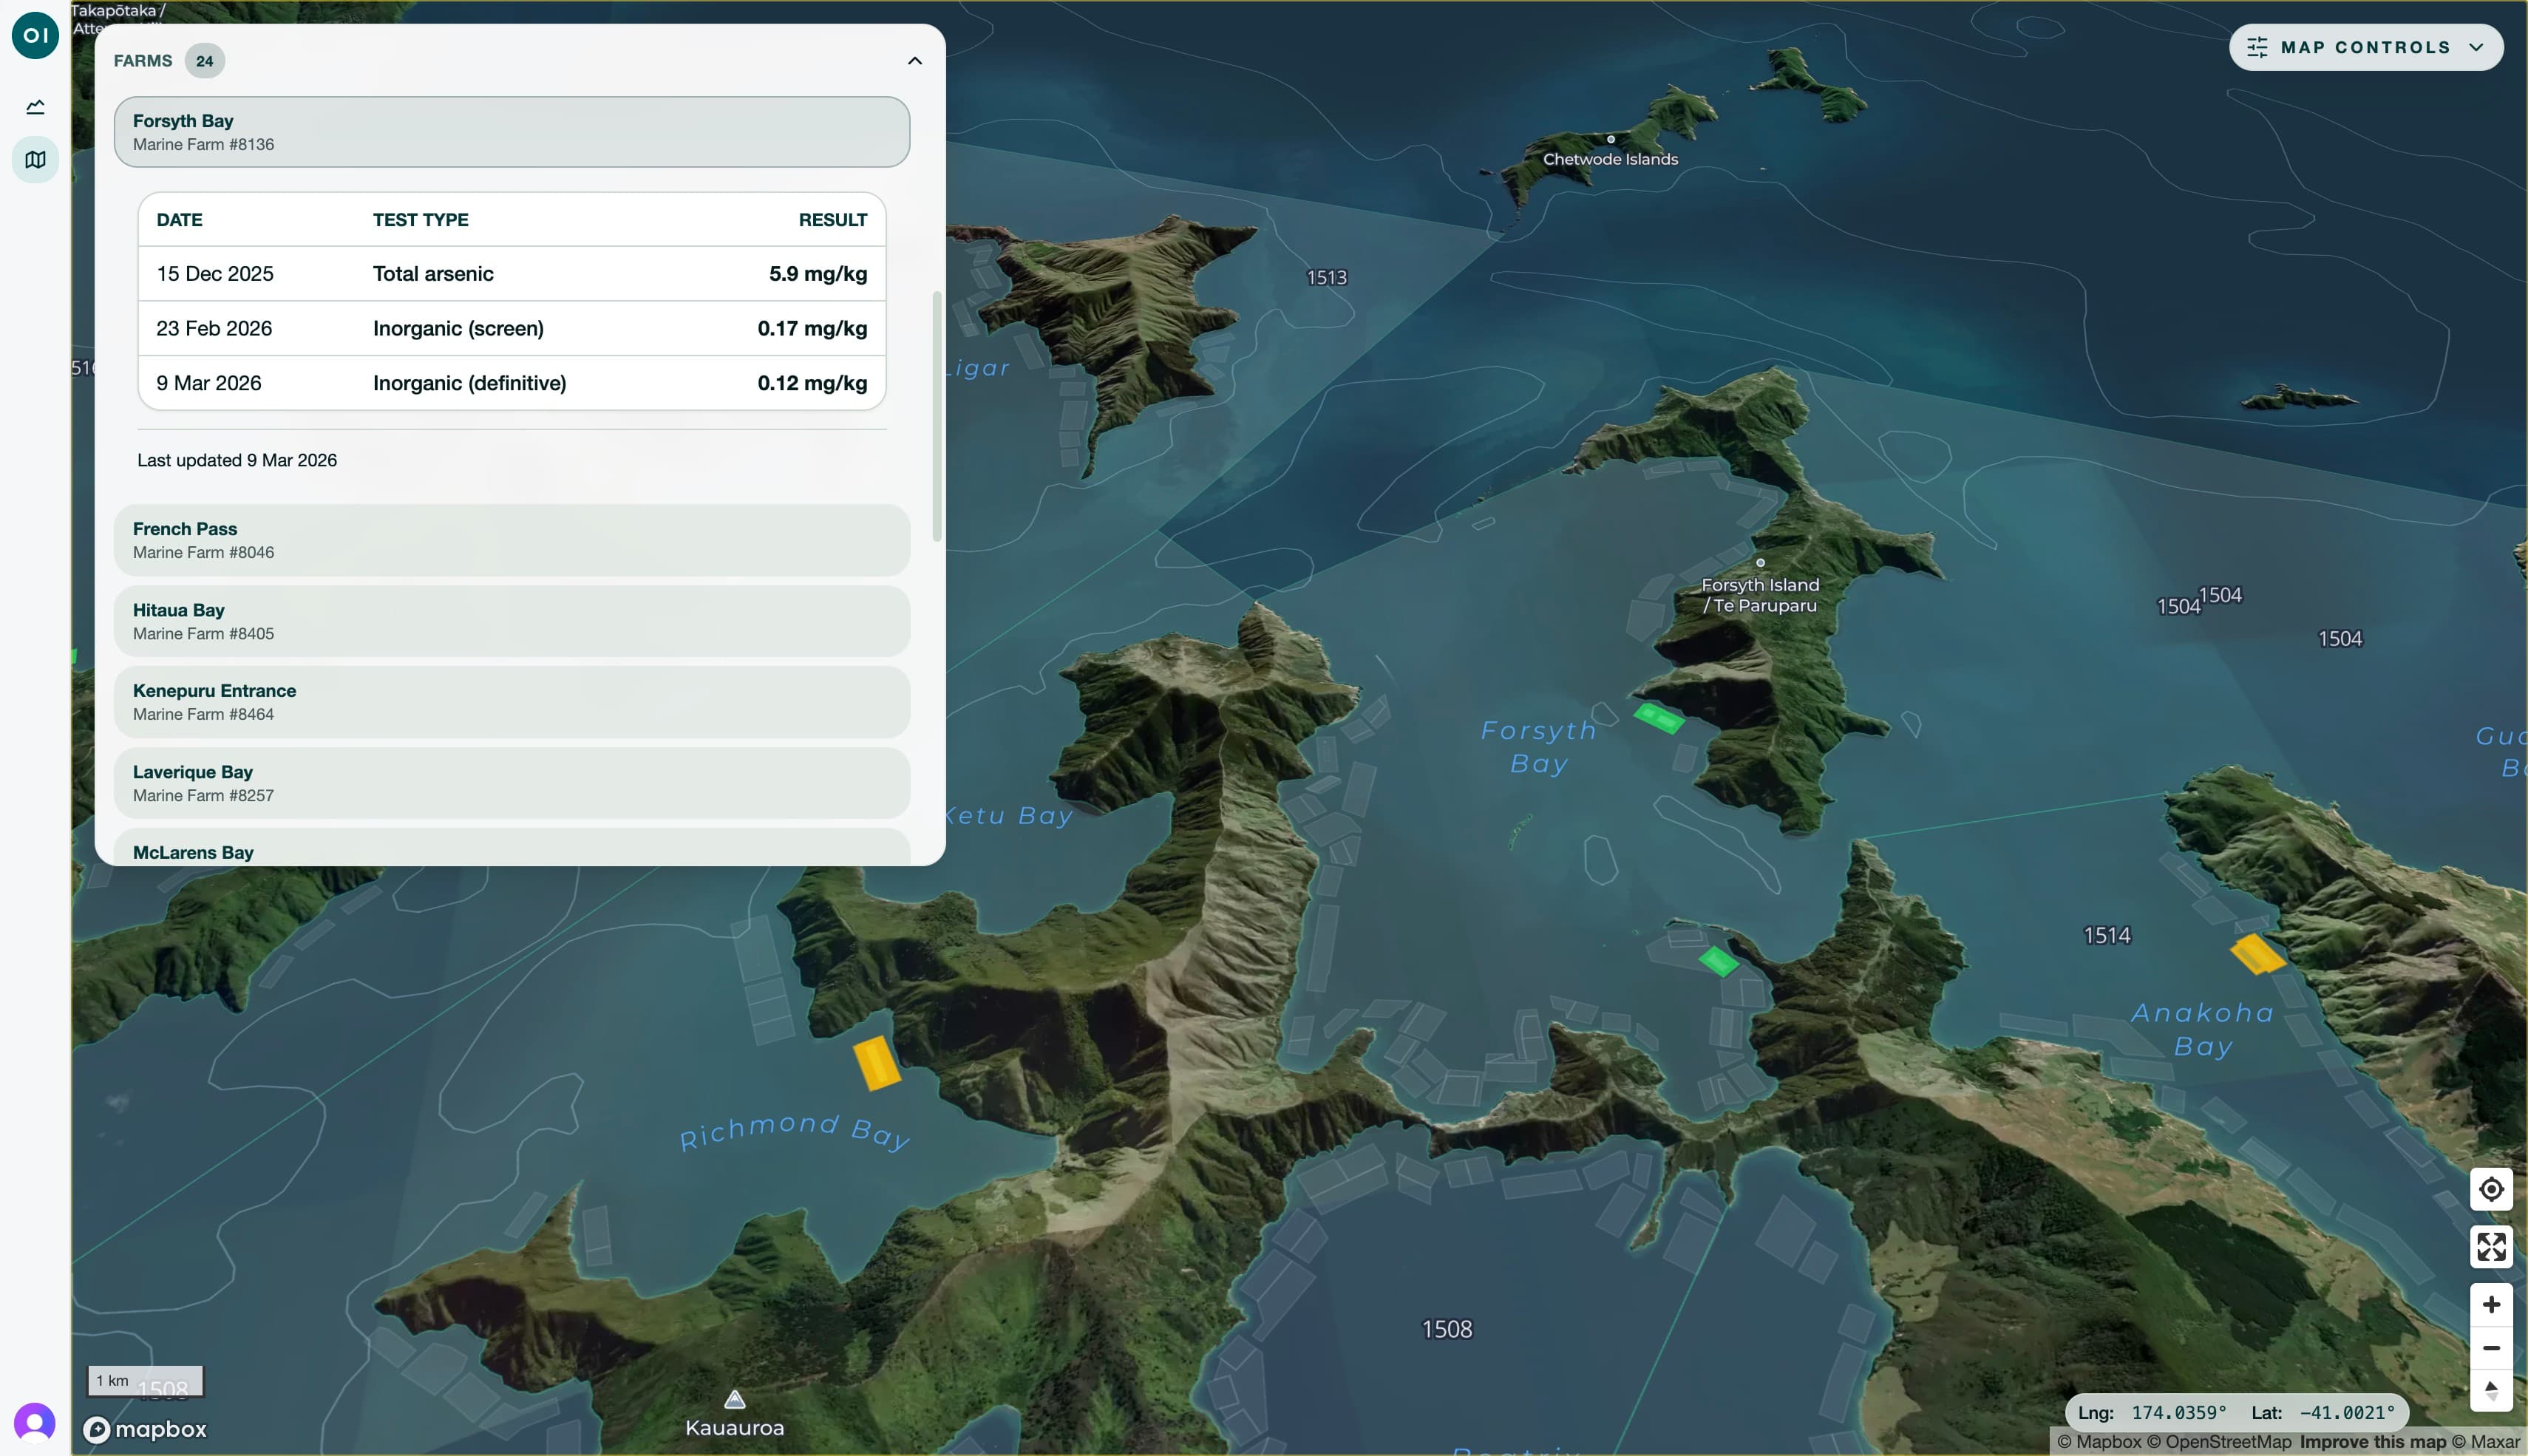Click the geolocate icon on the map
The image size is (2528, 1456).
(x=2492, y=1189)
